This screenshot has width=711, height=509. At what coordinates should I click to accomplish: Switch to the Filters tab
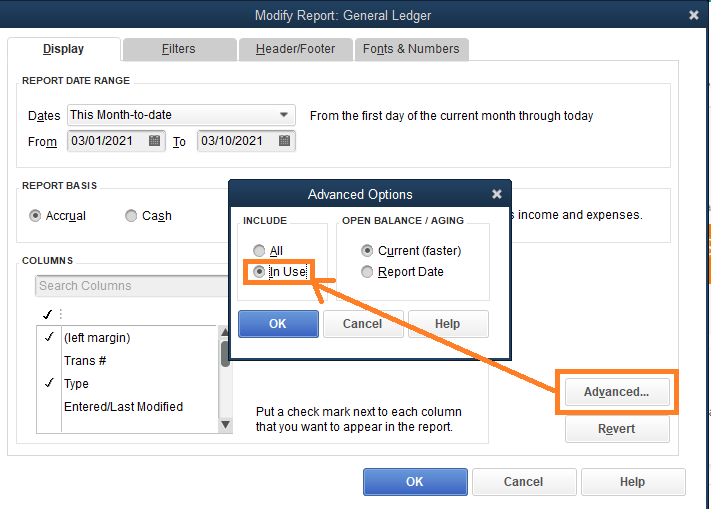(x=179, y=49)
